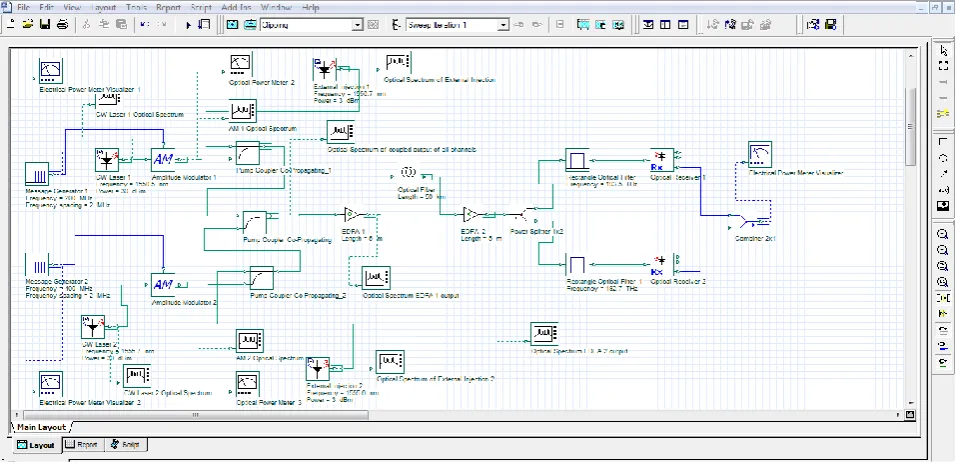
Task: Click the Paste clipboard icon
Action: click(121, 24)
